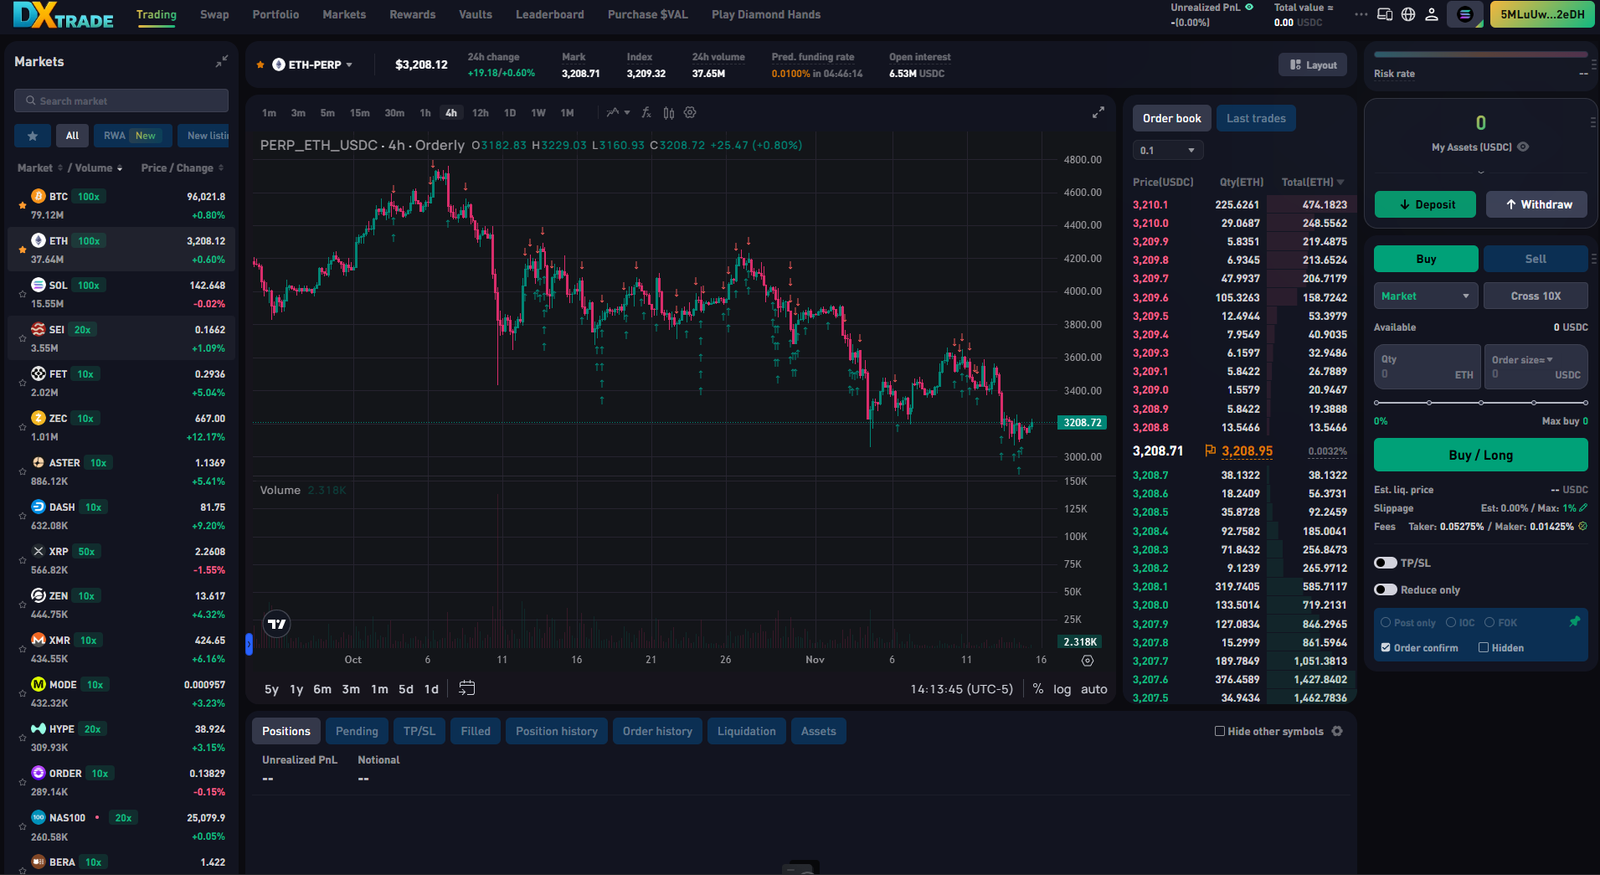Toggle visibility eye next to Unrealized PnL
1600x875 pixels.
1249,7
